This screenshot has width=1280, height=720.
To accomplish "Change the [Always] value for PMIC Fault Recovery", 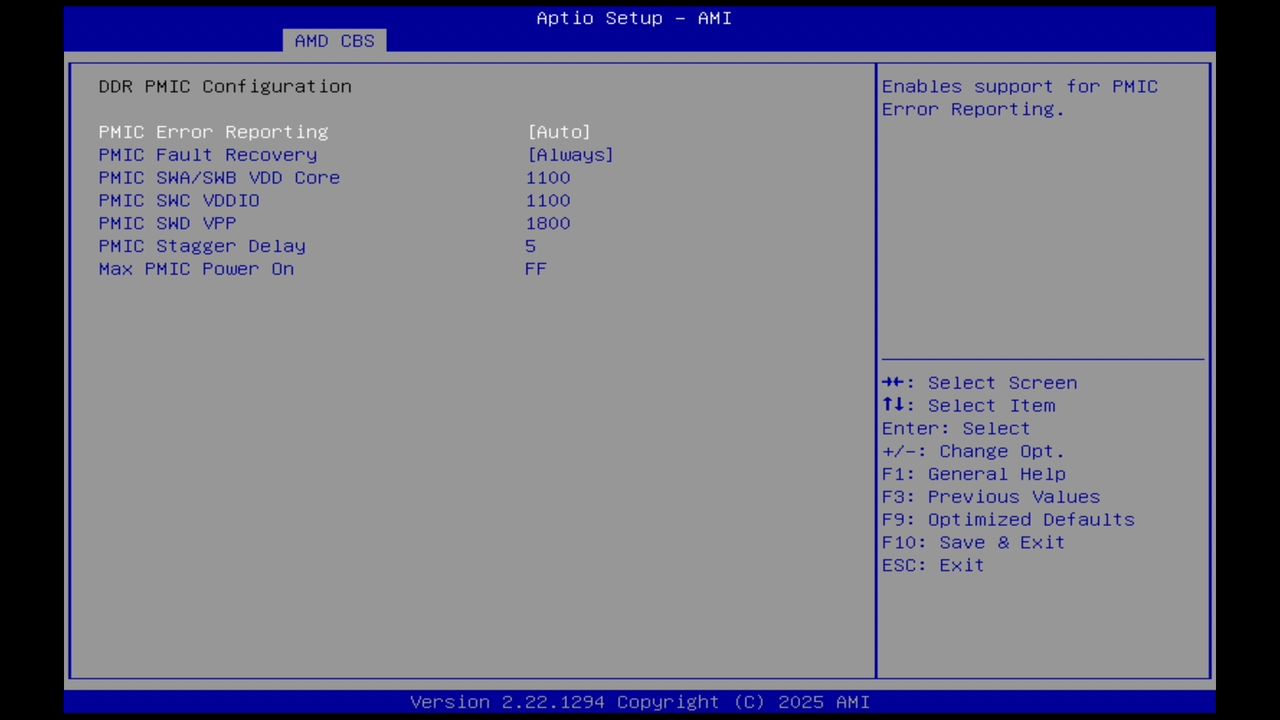I will (570, 154).
